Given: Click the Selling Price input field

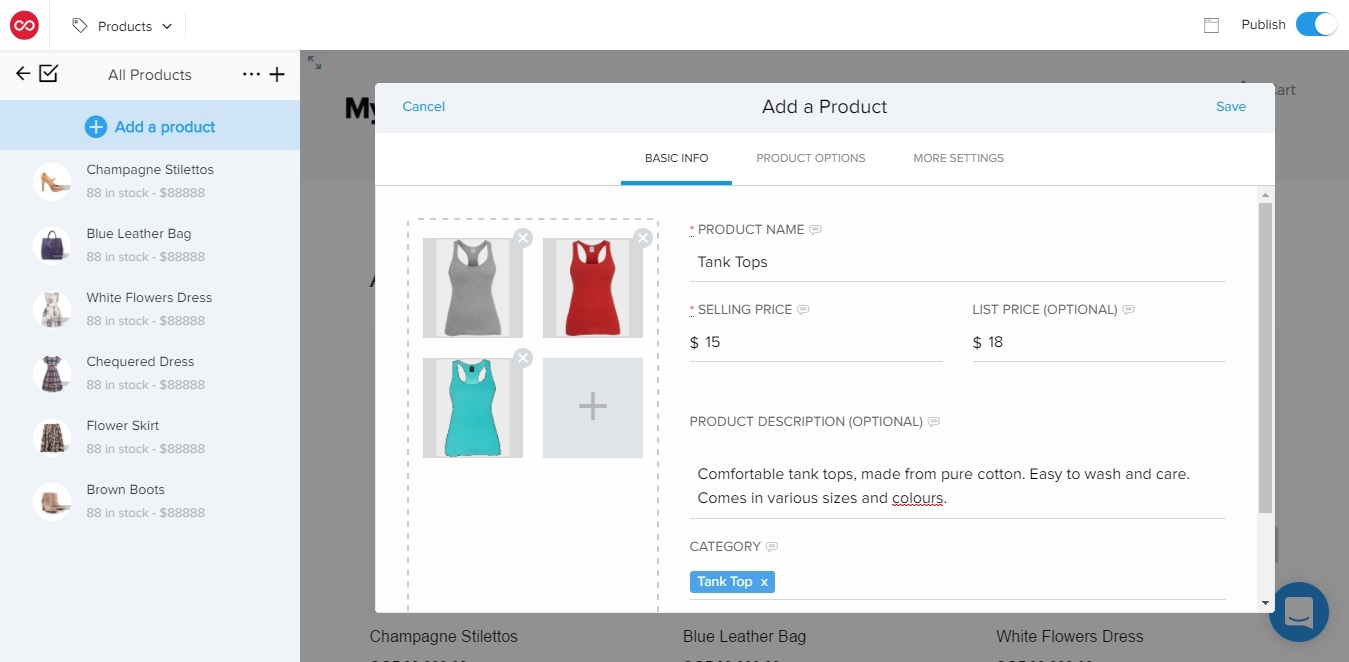Looking at the screenshot, I should [816, 342].
